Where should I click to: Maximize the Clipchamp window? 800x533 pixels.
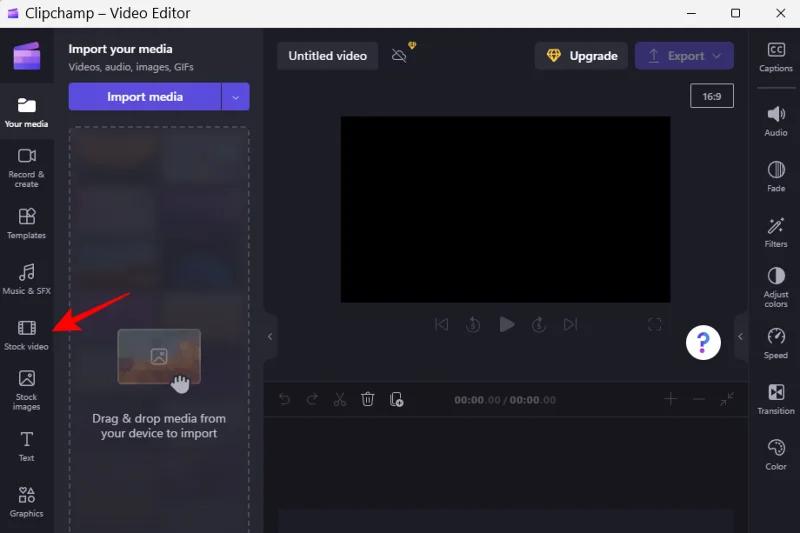click(735, 13)
